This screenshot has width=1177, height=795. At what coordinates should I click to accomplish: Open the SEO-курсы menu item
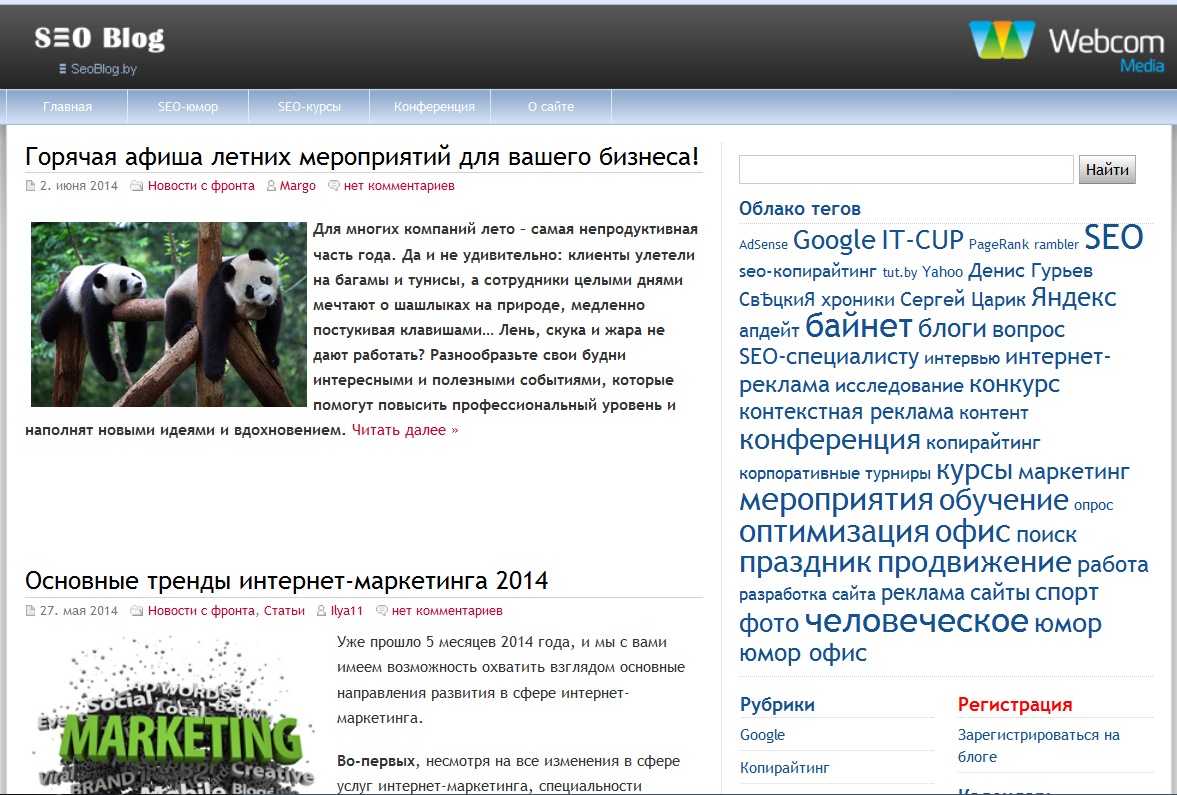tap(309, 107)
